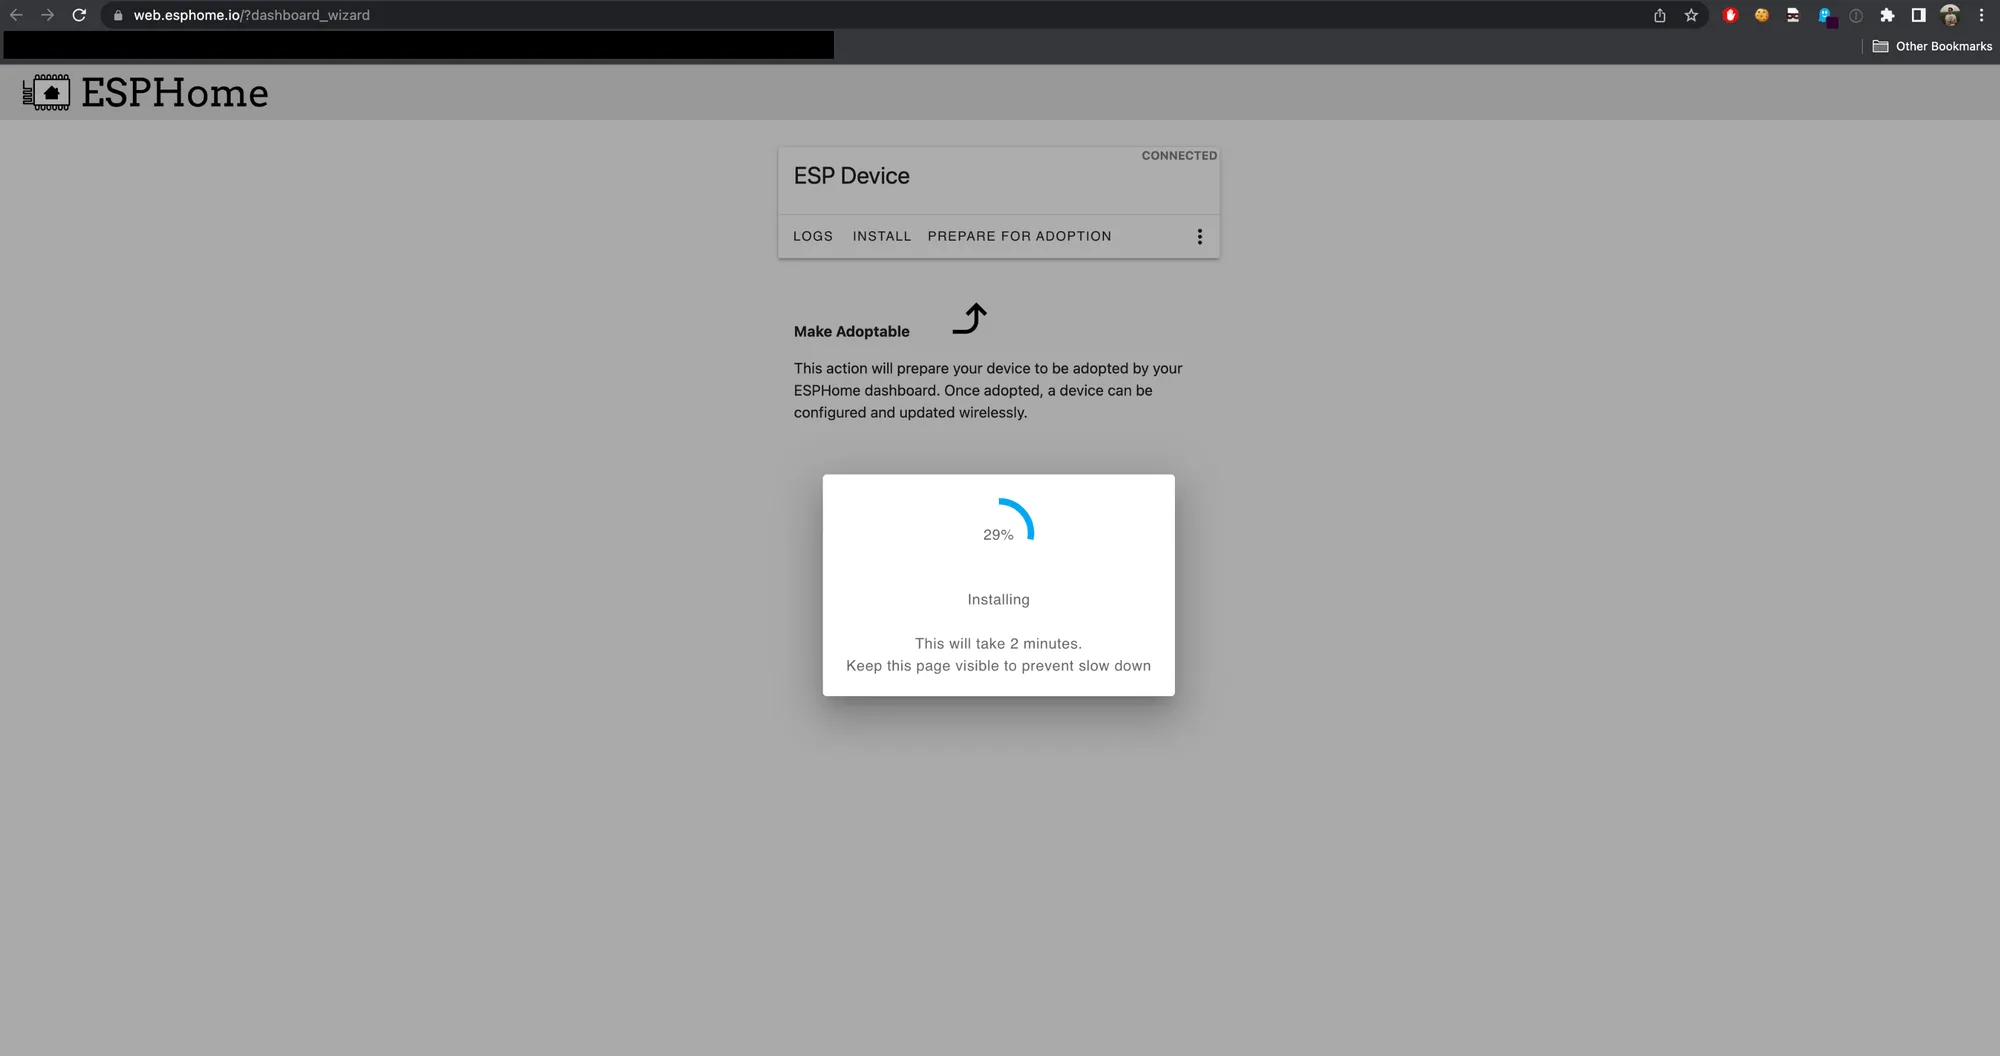Image resolution: width=2000 pixels, height=1056 pixels.
Task: Select PREPARE FOR ADOPTION
Action: pyautogui.click(x=1019, y=237)
